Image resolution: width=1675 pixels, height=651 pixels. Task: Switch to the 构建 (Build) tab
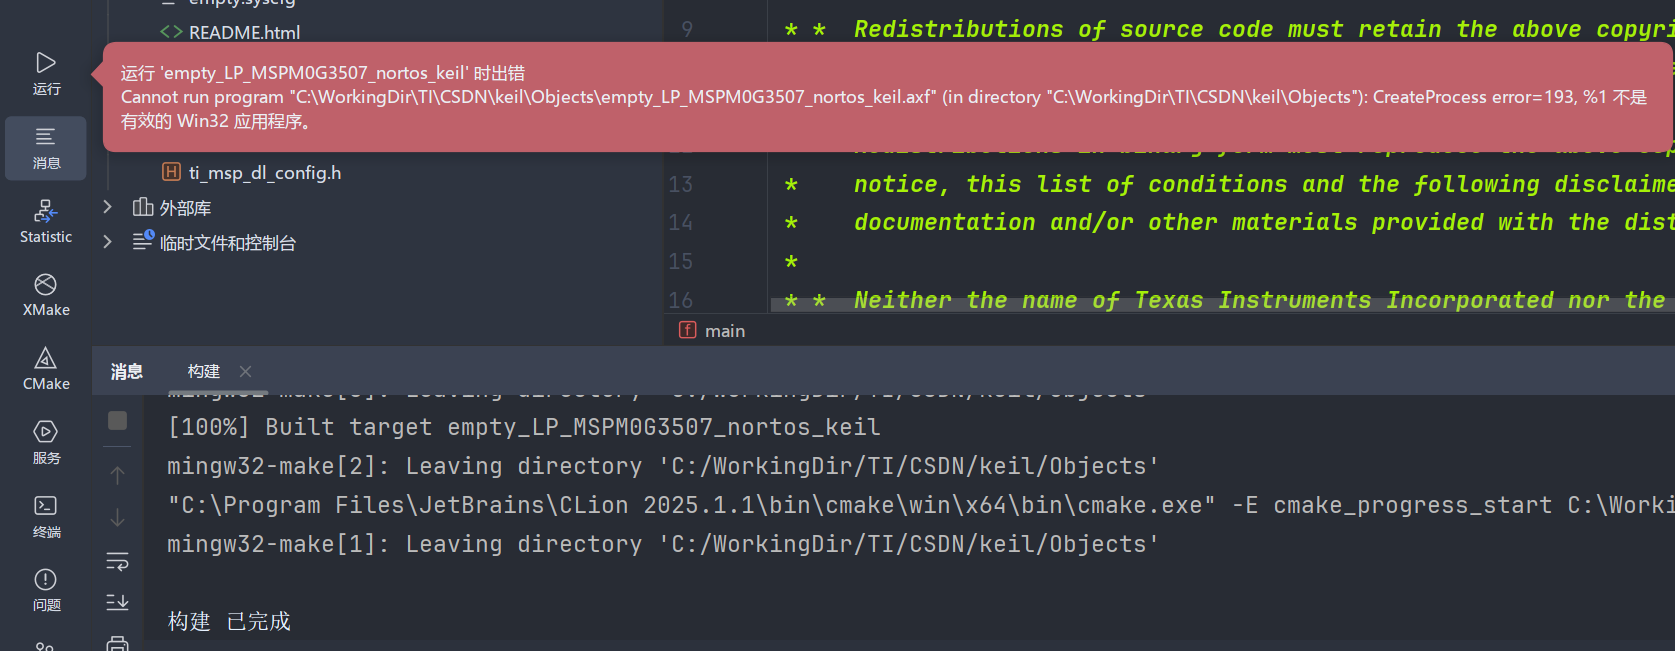204,371
